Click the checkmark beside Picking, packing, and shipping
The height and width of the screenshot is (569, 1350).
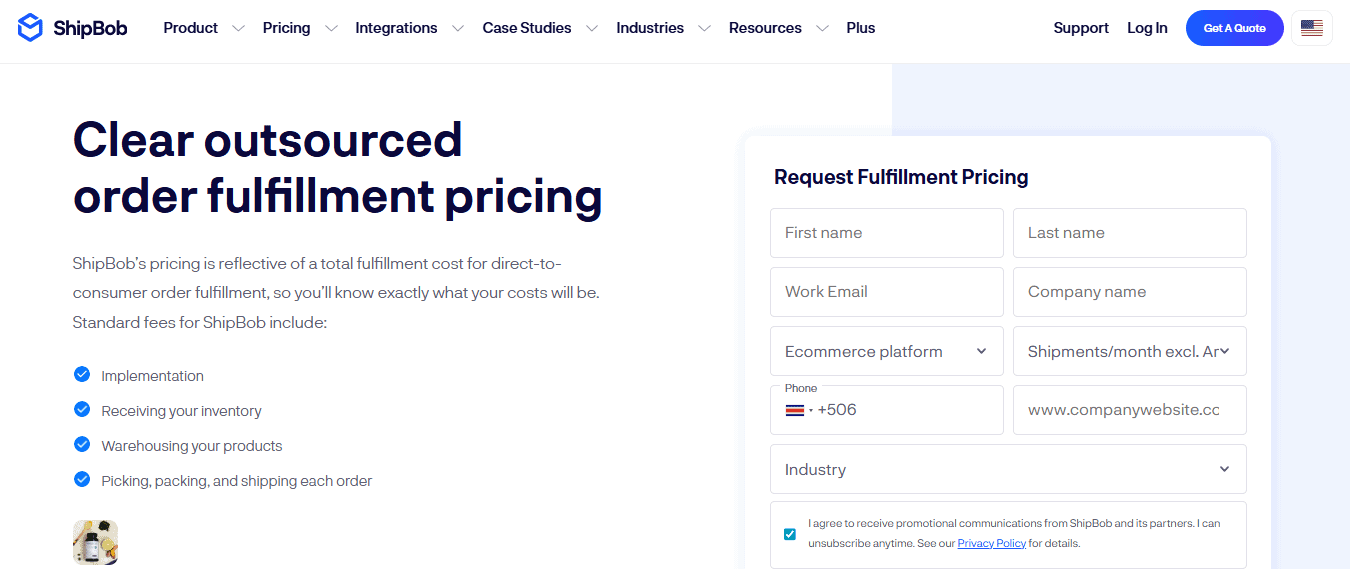point(82,479)
